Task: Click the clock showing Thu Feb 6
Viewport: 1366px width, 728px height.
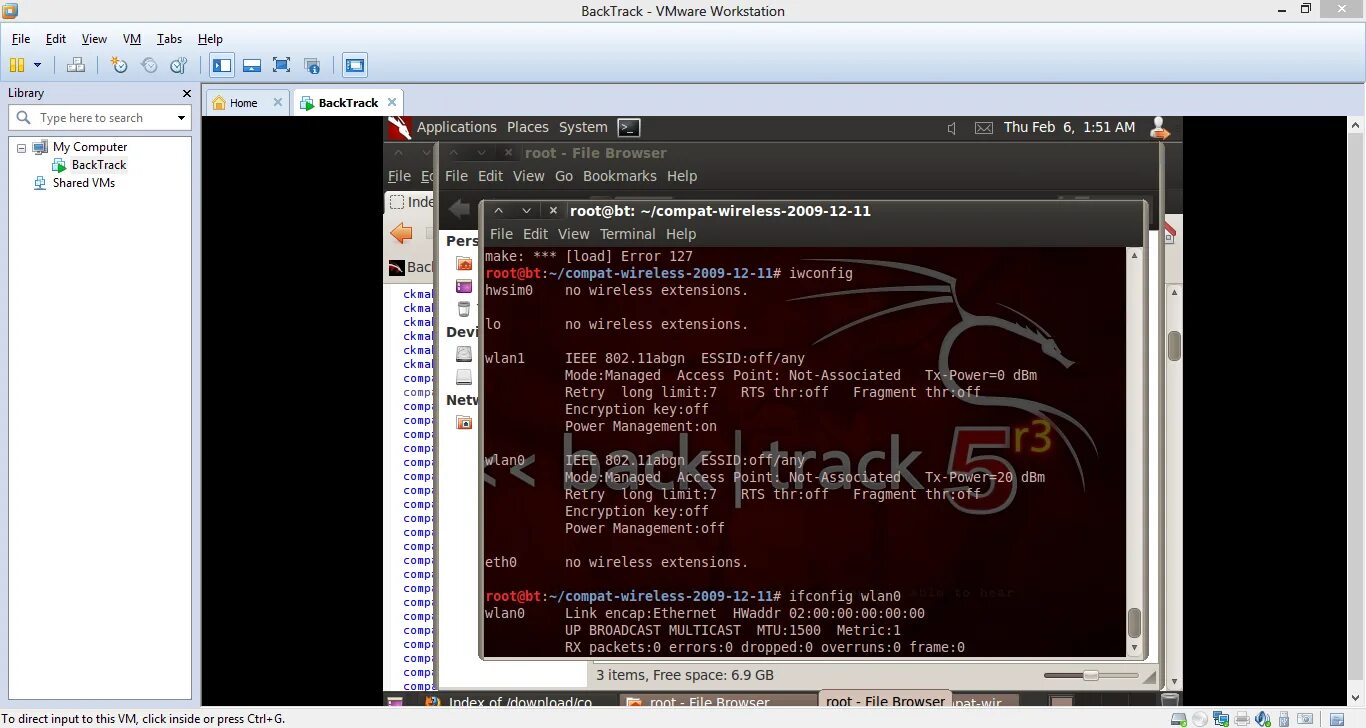Action: click(1069, 127)
